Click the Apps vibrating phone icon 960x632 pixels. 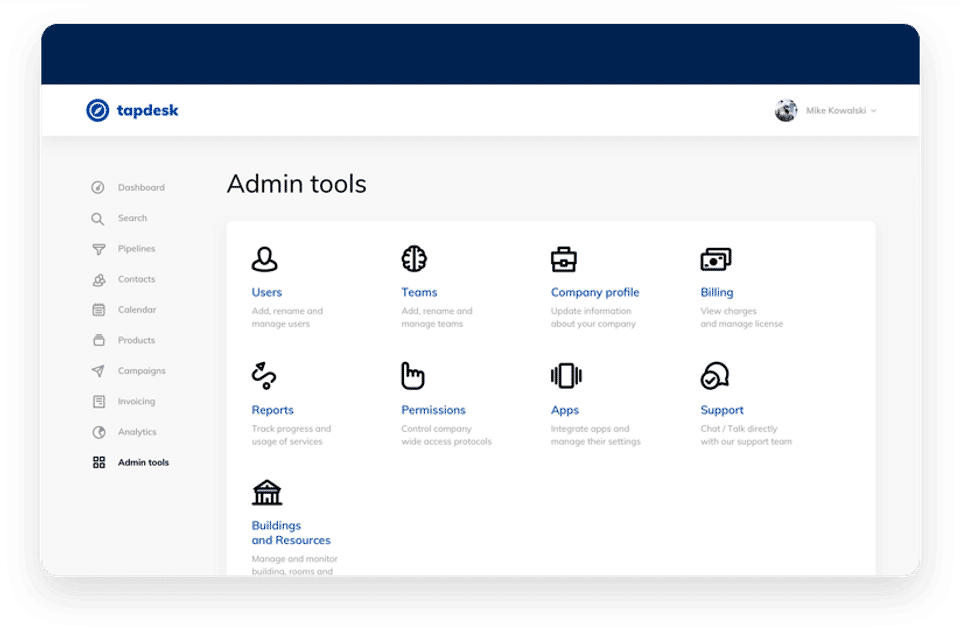click(566, 375)
